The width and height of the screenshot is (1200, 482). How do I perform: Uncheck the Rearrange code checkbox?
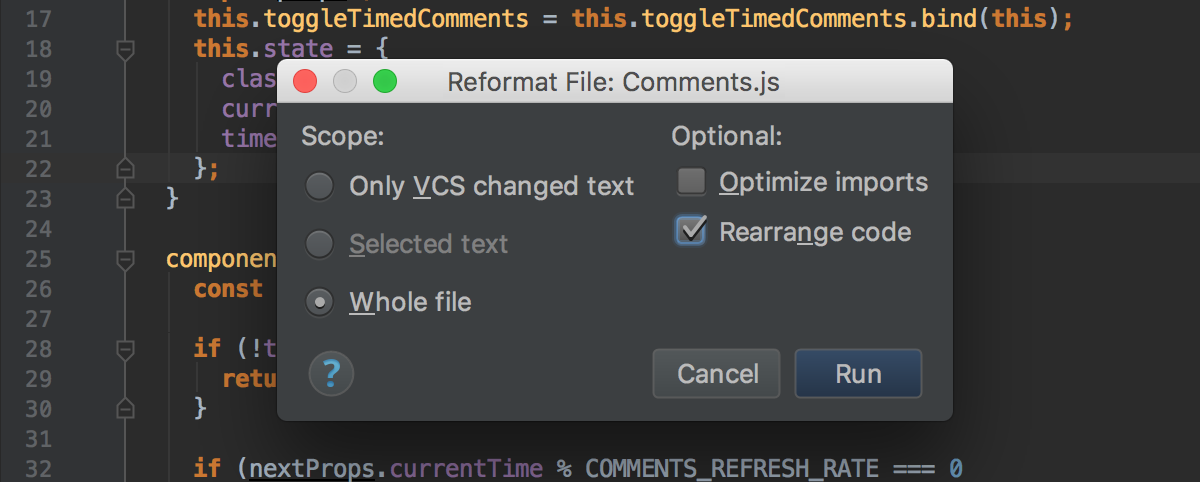click(692, 231)
